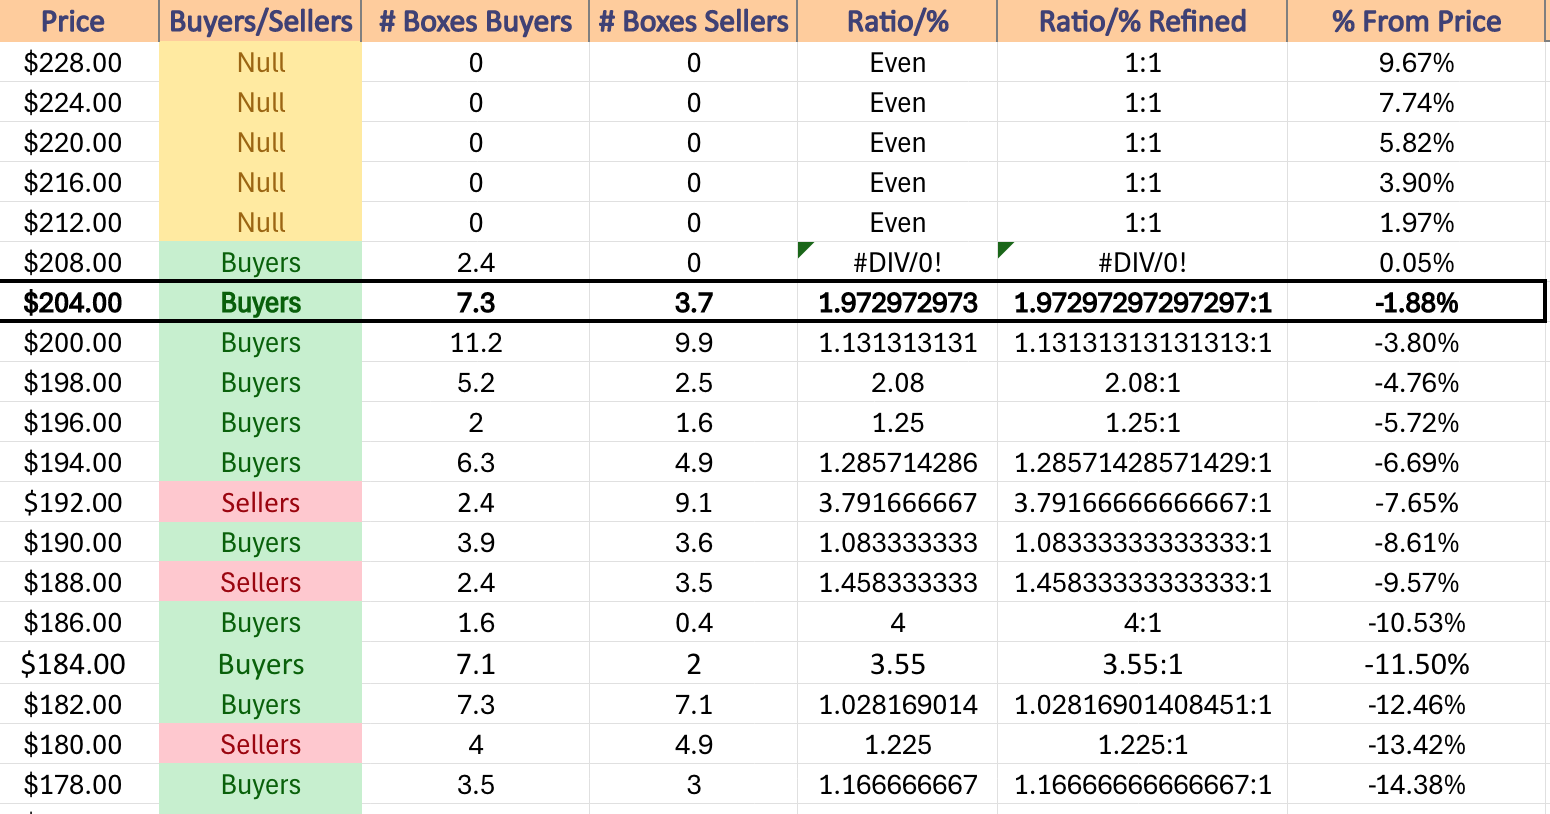The width and height of the screenshot is (1550, 814).
Task: Select the % From Price header cell
Action: pos(1416,21)
